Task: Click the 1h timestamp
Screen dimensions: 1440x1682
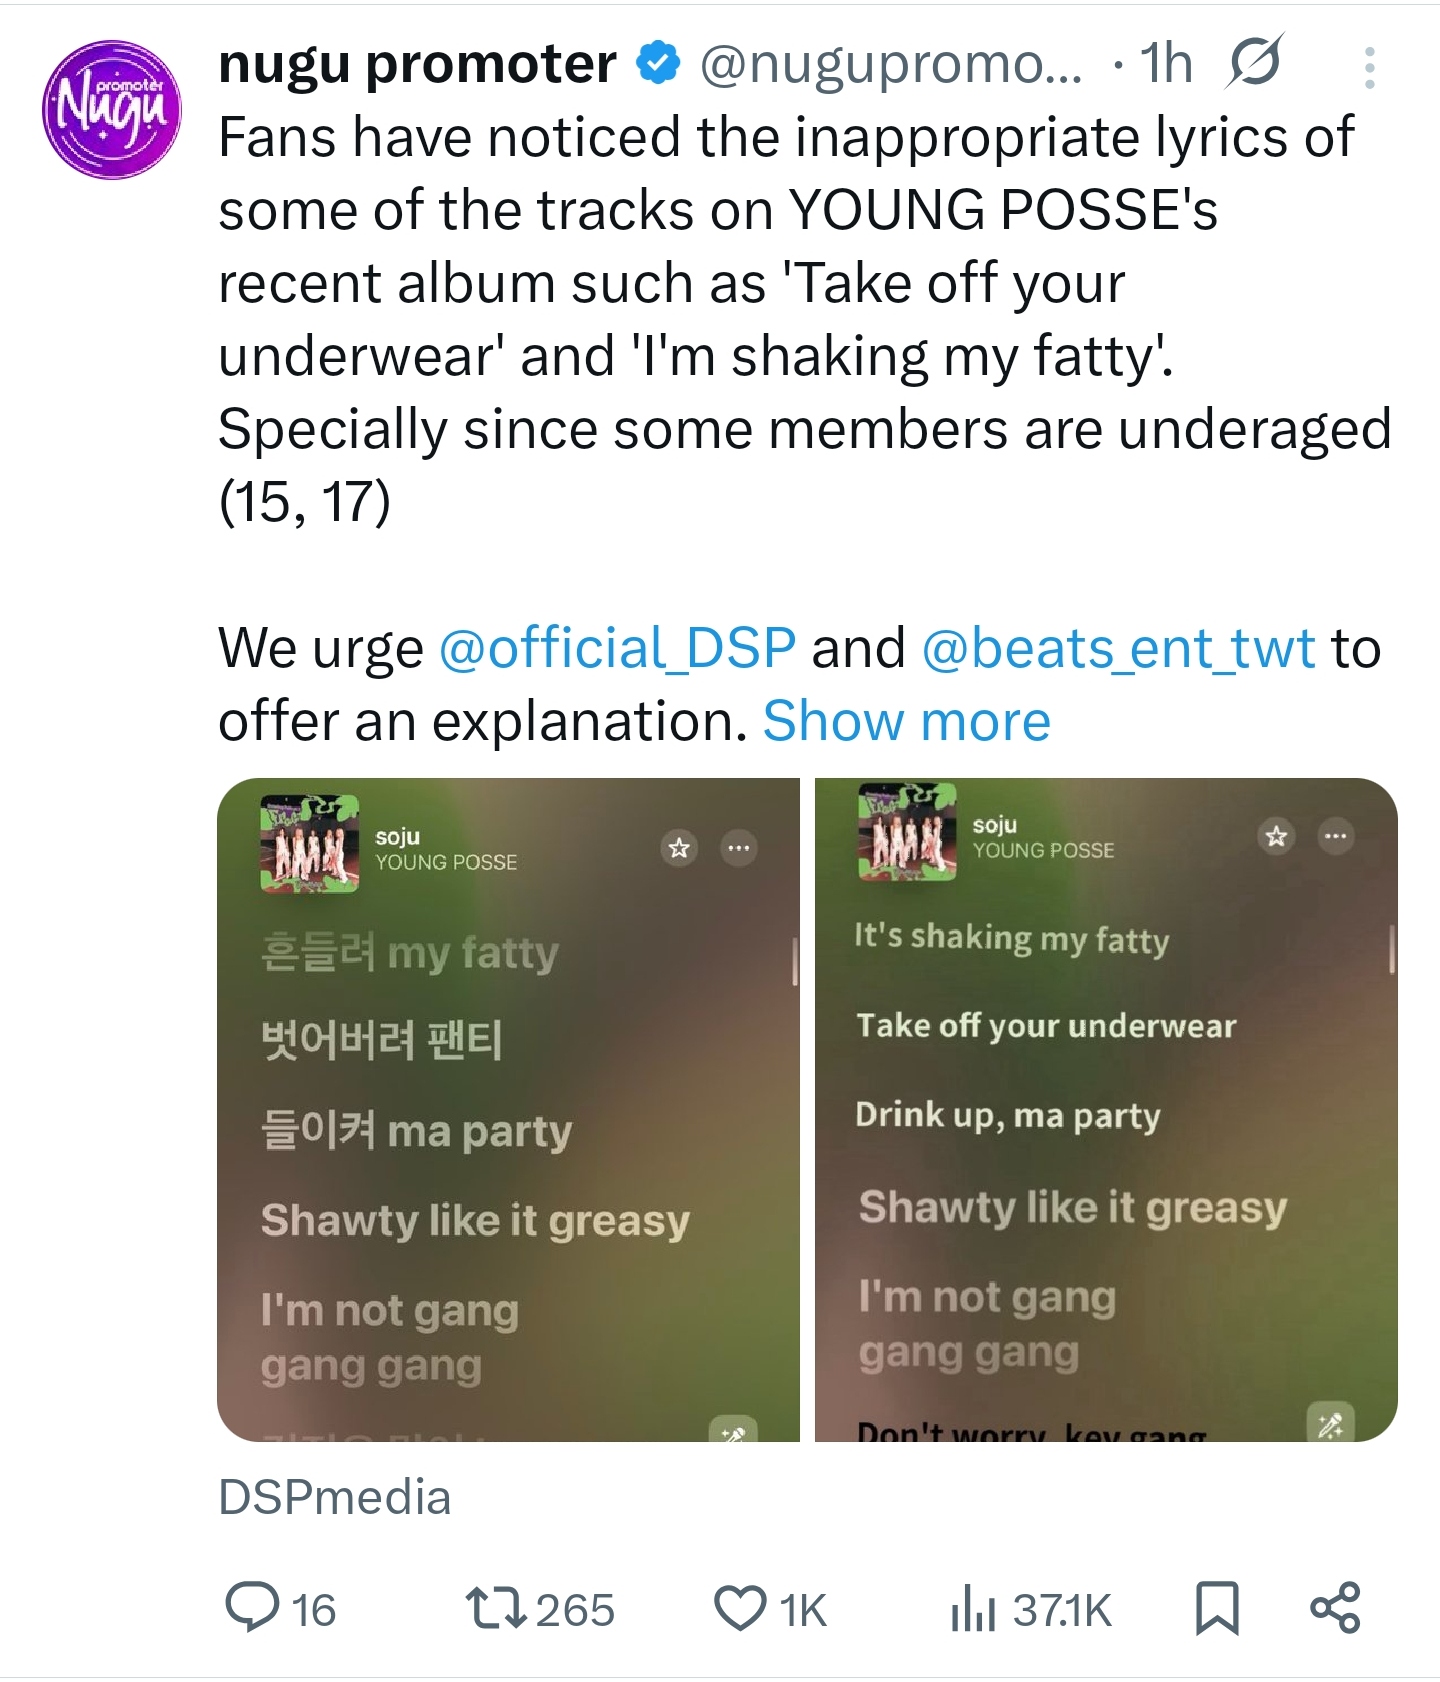Action: [x=1166, y=64]
